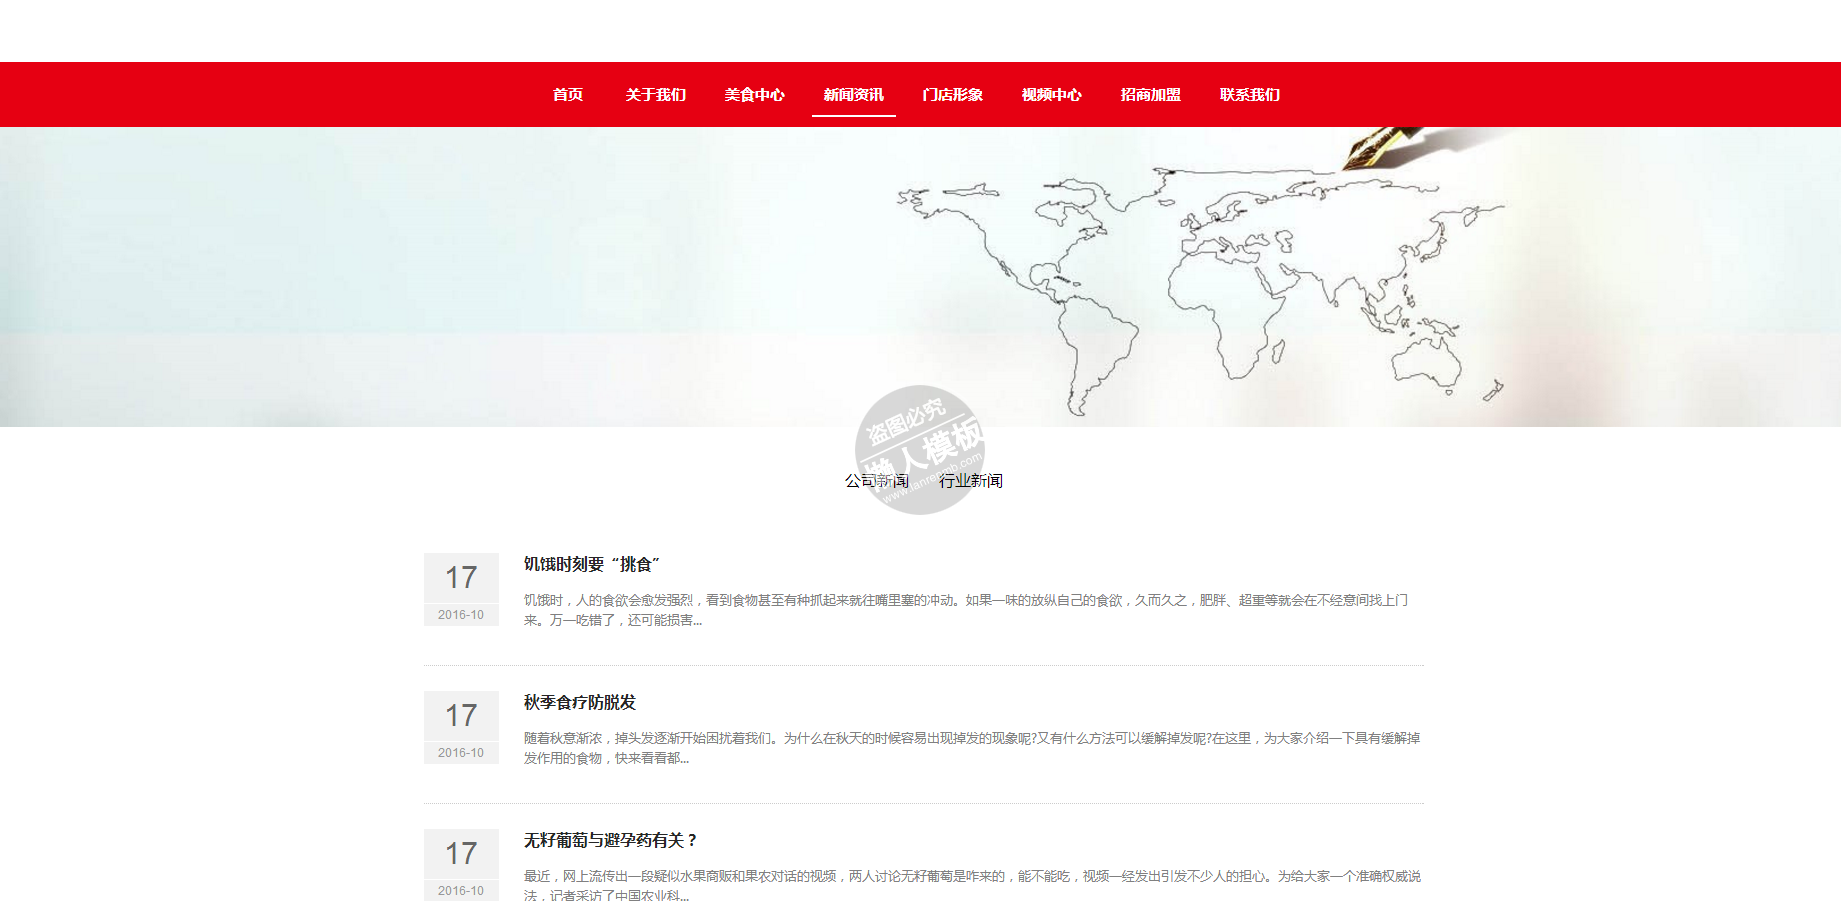Viewport: 1841px width, 901px height.
Task: Open the 首页 home menu item
Action: (568, 95)
